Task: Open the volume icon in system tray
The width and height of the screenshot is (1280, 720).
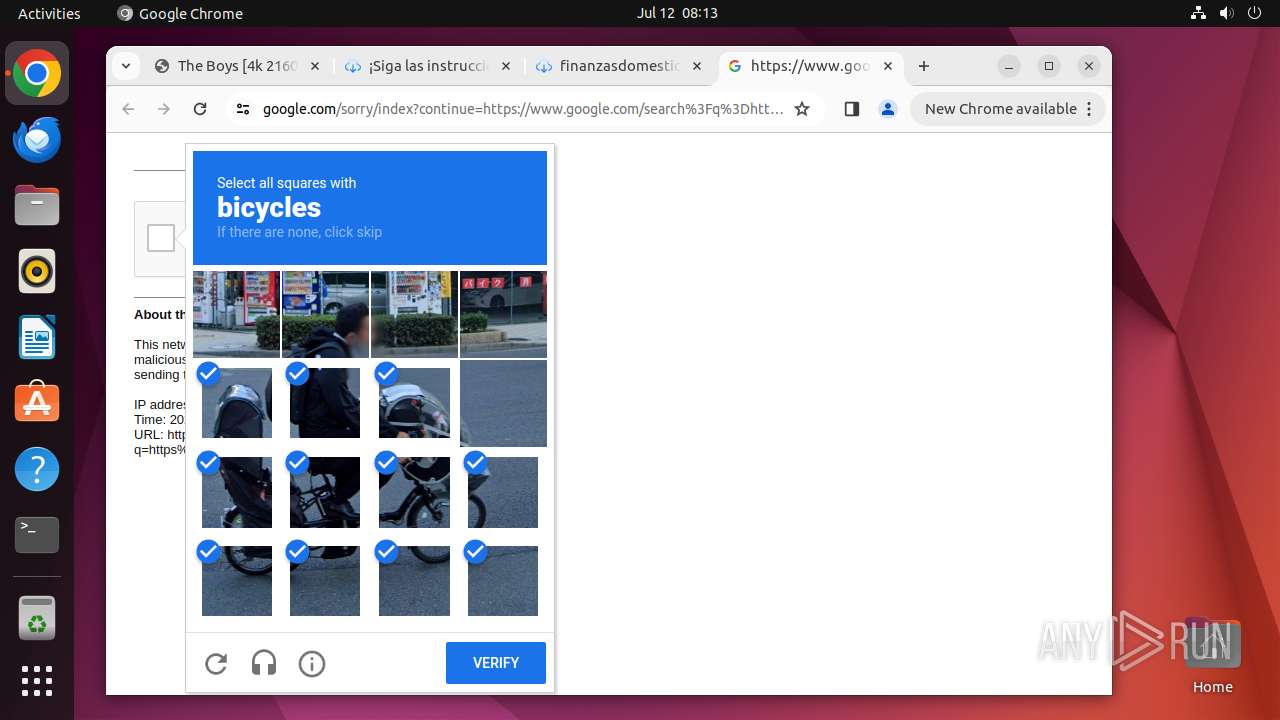Action: coord(1226,13)
